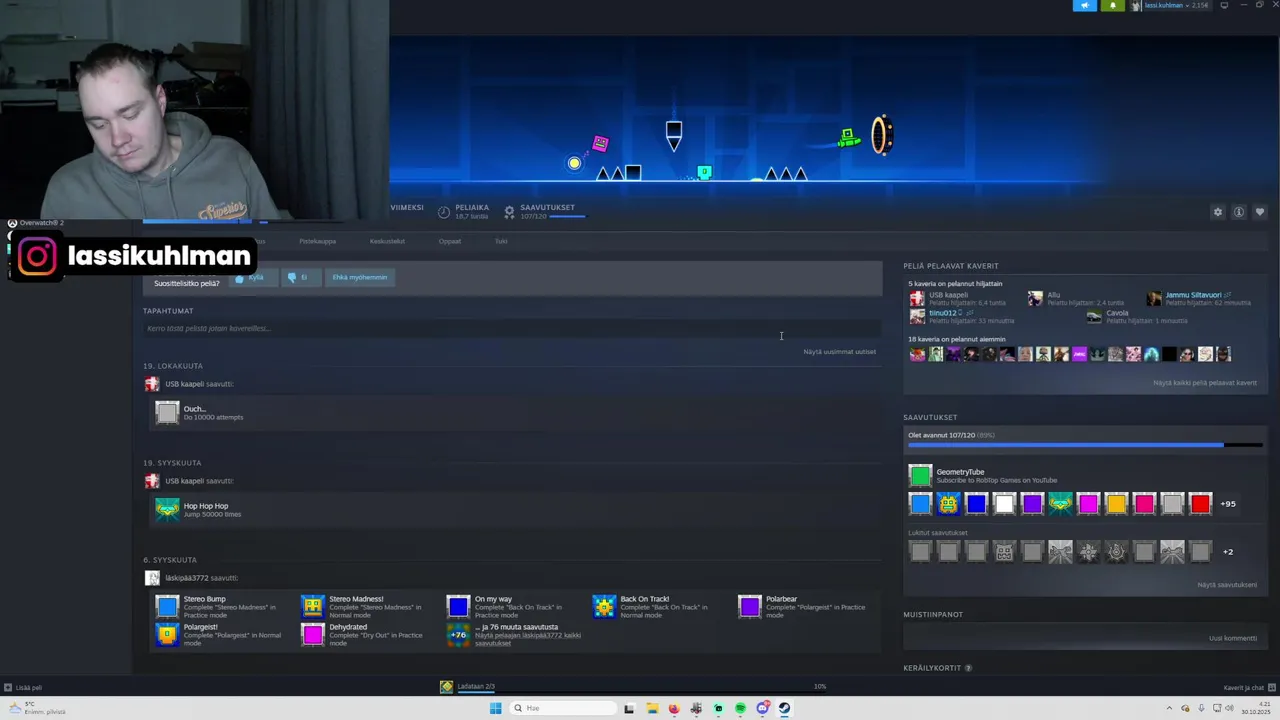Click the Windows taskbar search box

[x=561, y=708]
